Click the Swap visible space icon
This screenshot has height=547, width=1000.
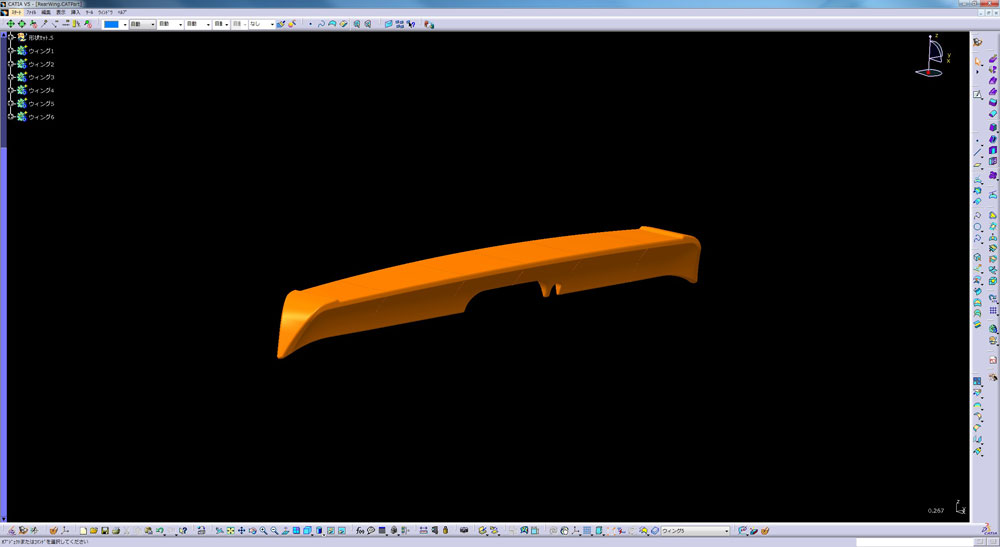click(341, 530)
